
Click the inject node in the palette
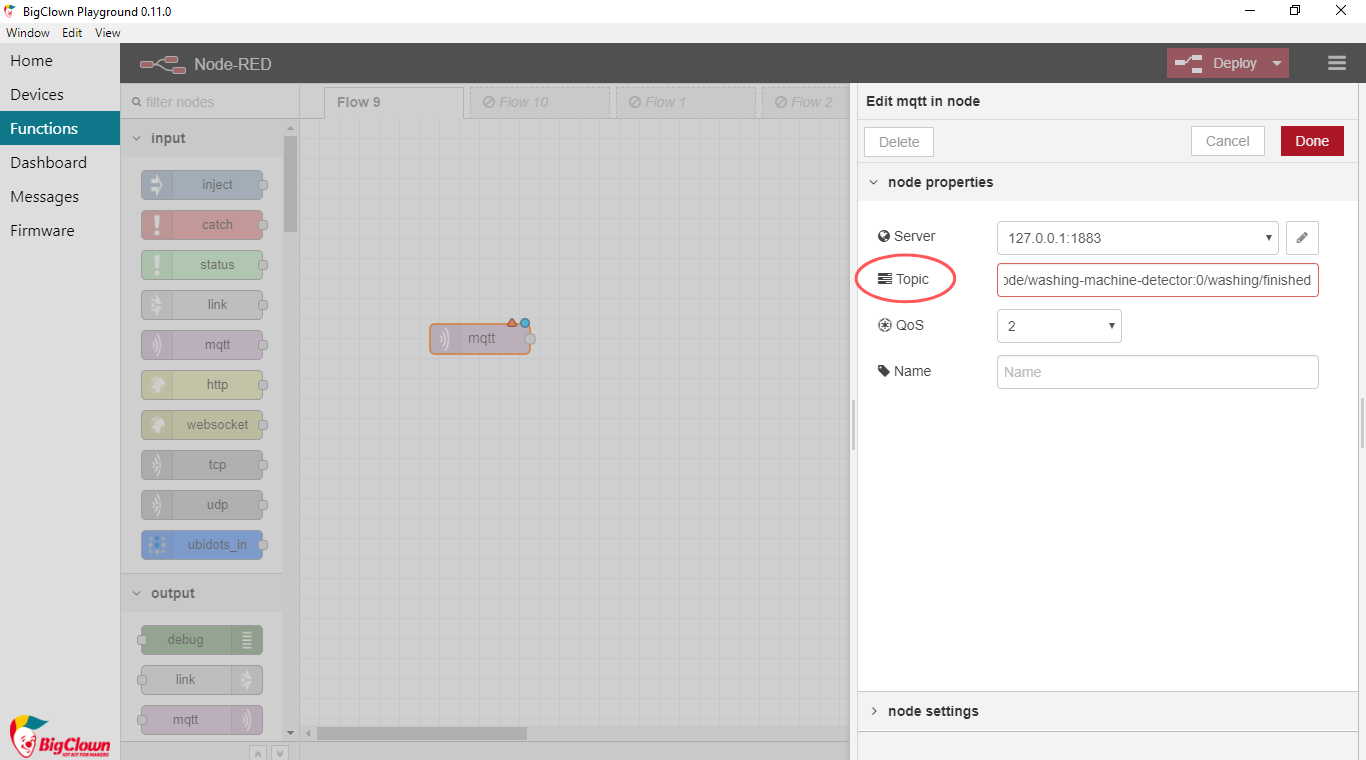pyautogui.click(x=202, y=185)
